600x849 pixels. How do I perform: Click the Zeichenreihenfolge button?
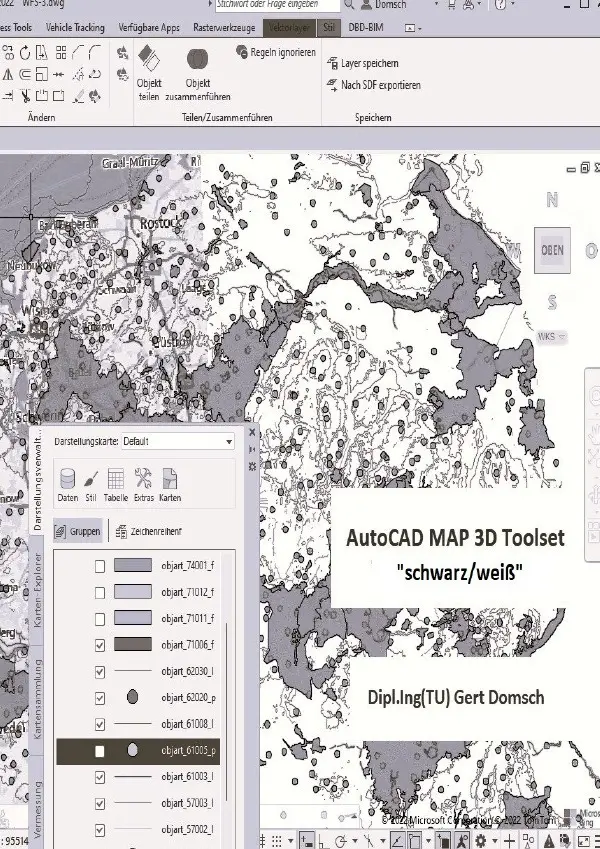(149, 531)
